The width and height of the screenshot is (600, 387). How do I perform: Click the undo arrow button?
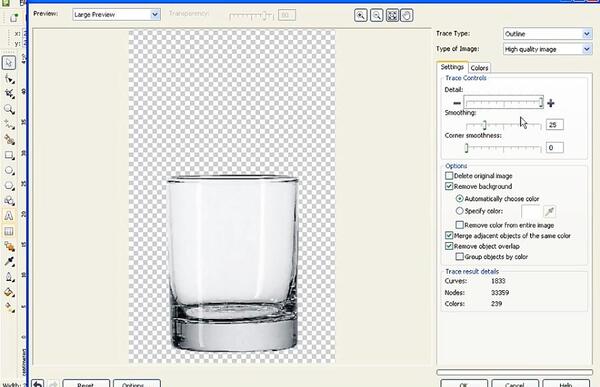[x=38, y=383]
